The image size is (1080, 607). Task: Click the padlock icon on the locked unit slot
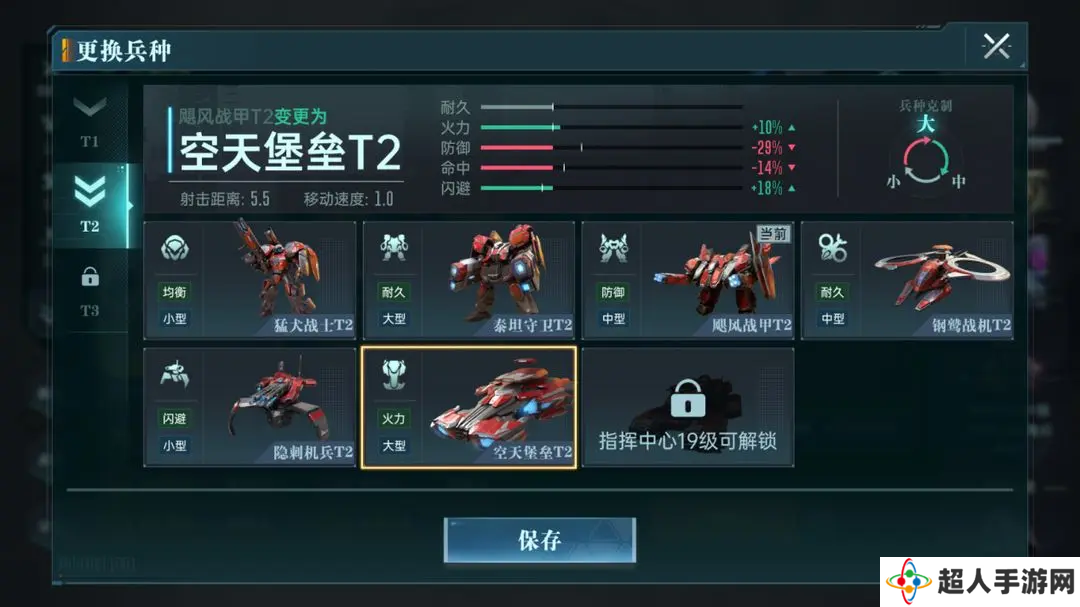point(687,398)
